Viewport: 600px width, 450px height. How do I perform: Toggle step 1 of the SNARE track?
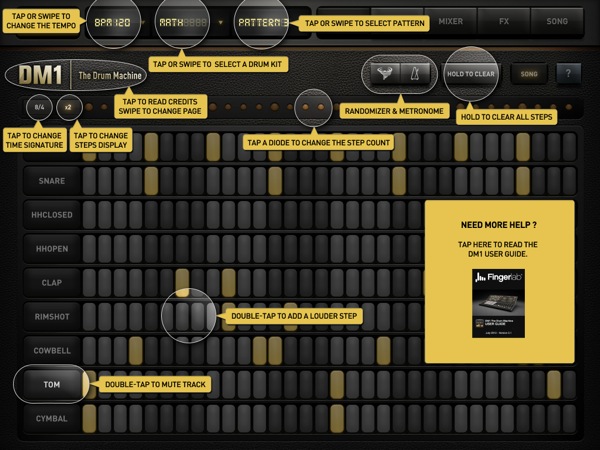click(89, 181)
